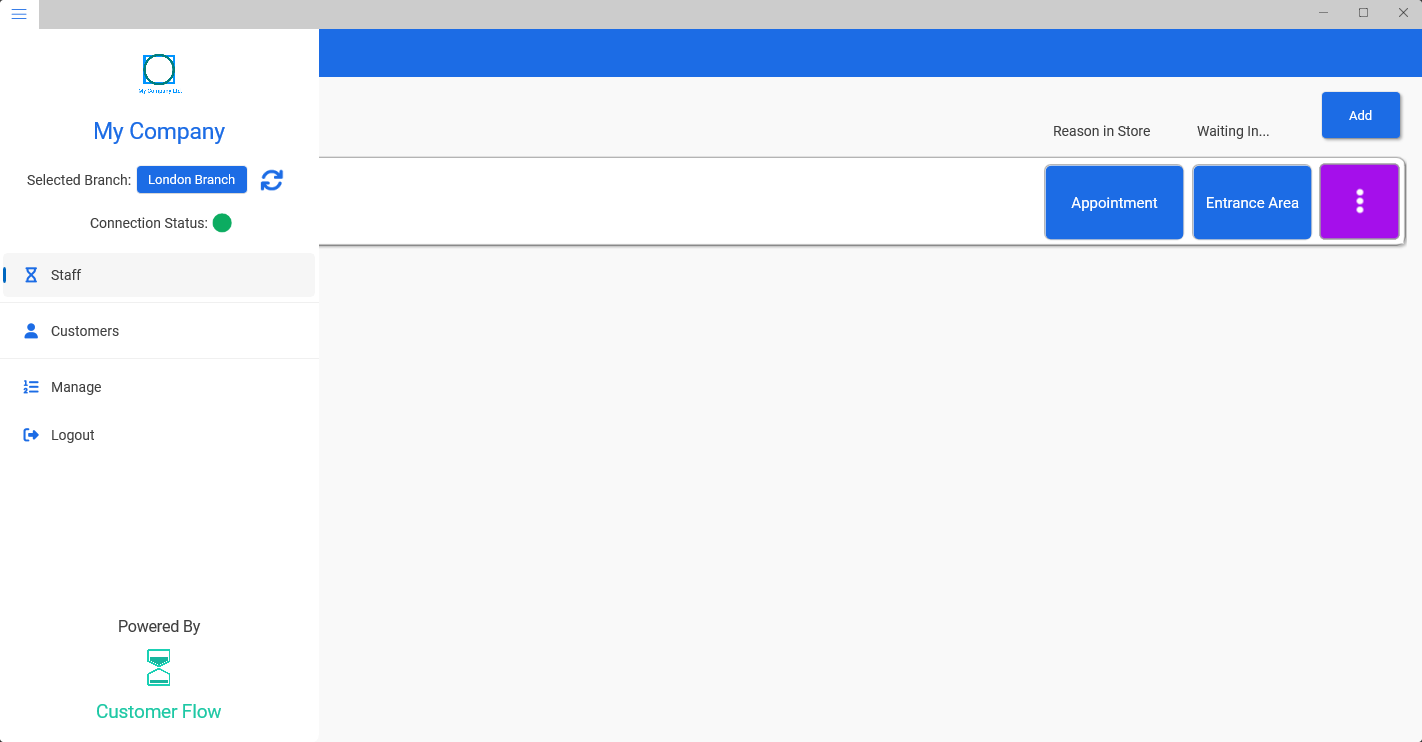Open the Manage menu entry
The height and width of the screenshot is (742, 1422).
point(159,387)
